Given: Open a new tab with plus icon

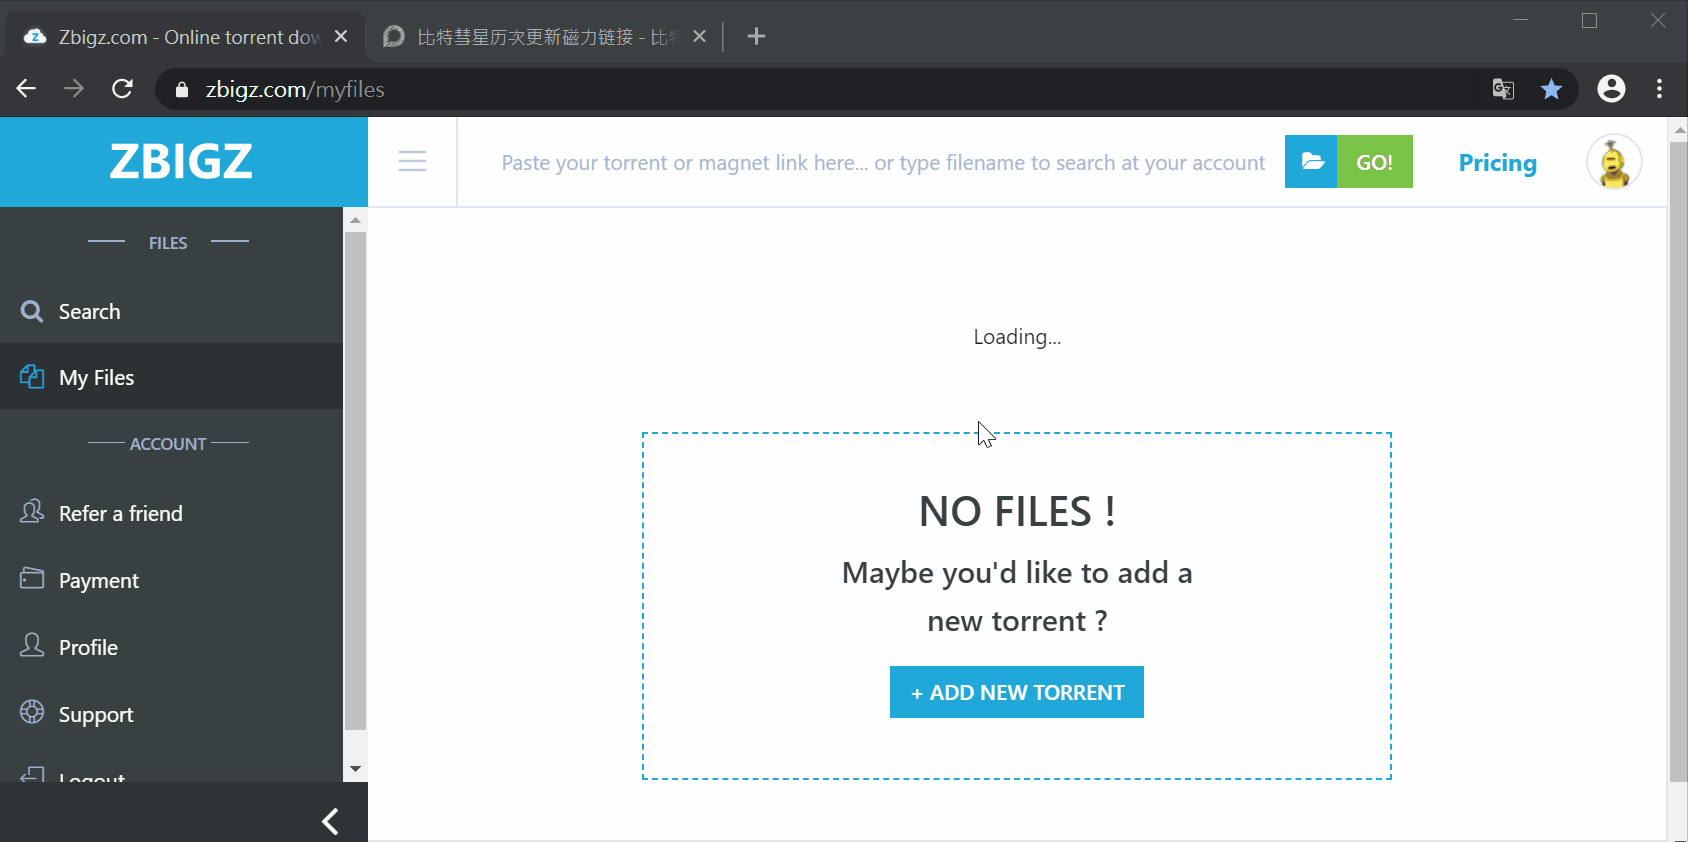Looking at the screenshot, I should coord(757,36).
